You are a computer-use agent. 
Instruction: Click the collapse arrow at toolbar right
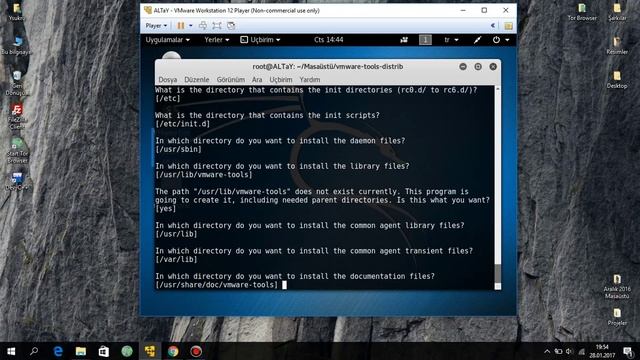pos(493,26)
